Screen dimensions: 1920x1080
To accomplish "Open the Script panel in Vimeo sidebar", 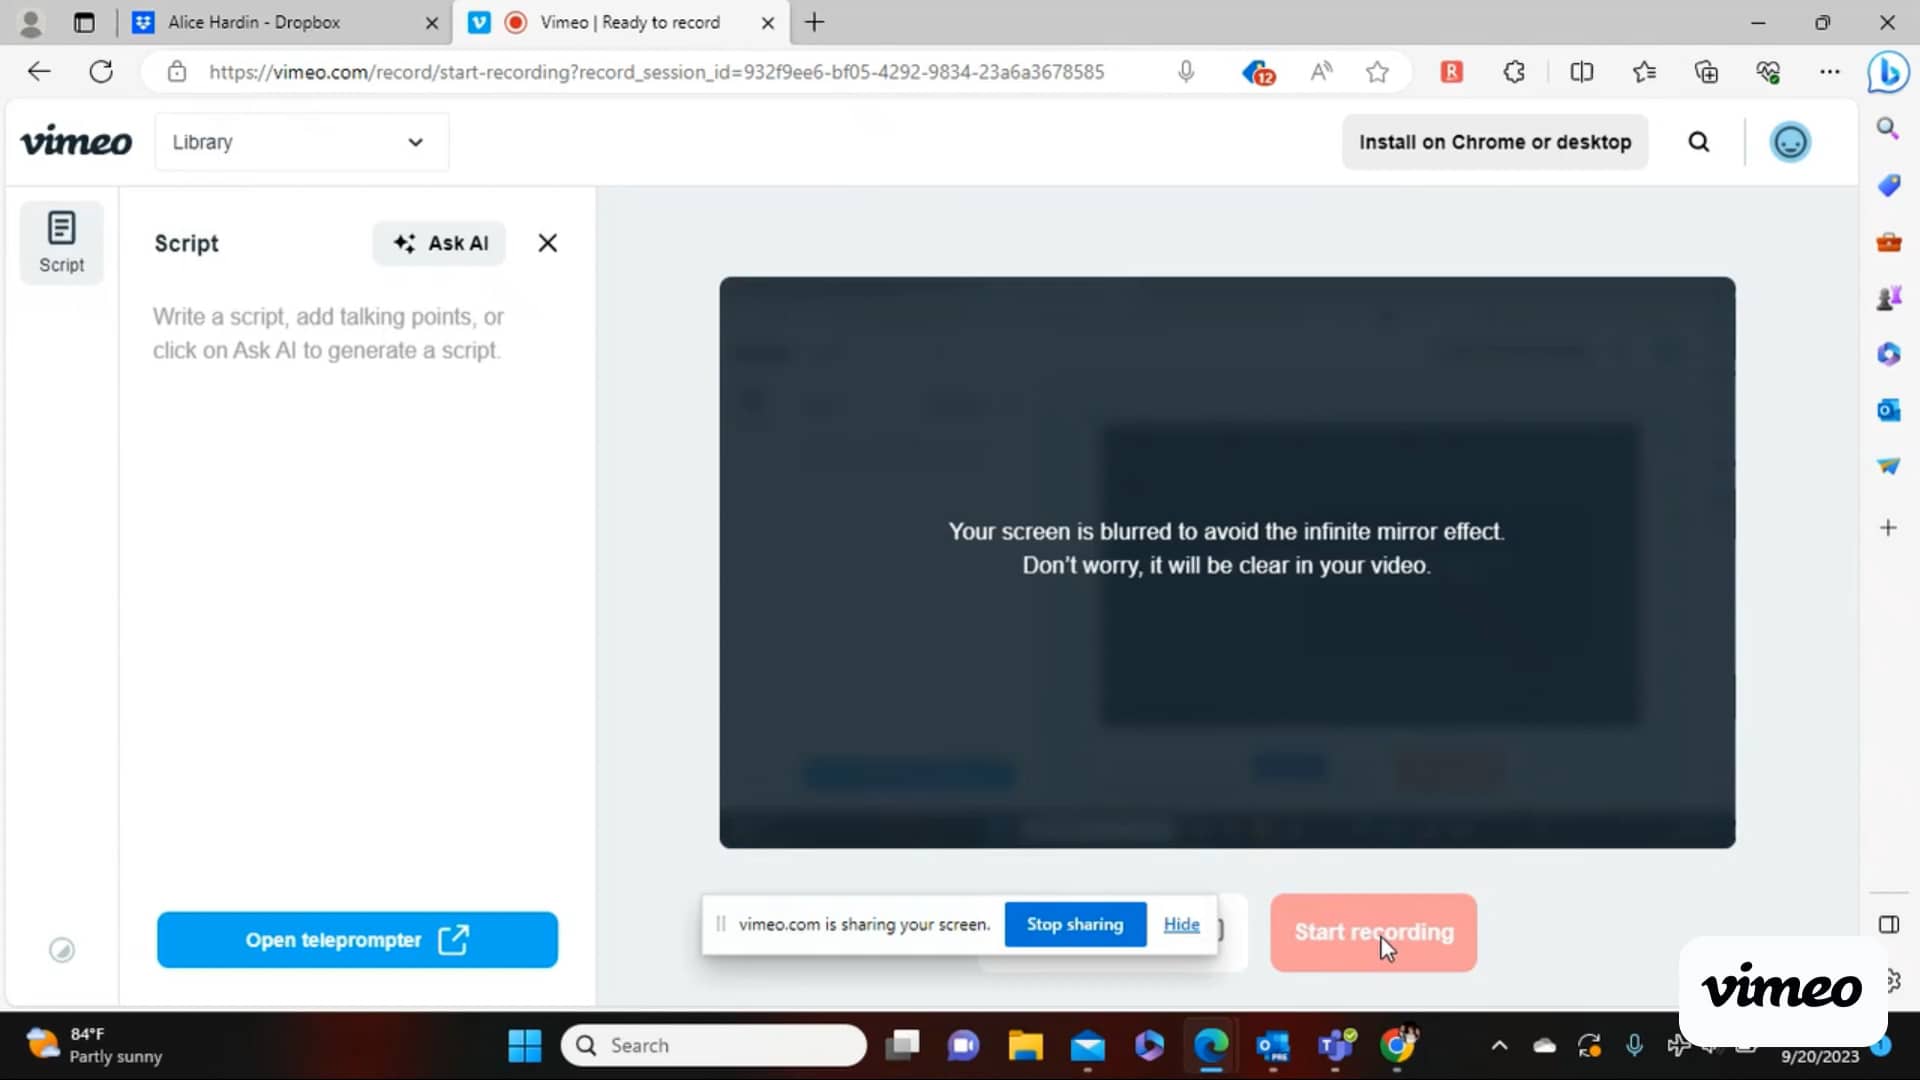I will pos(61,242).
